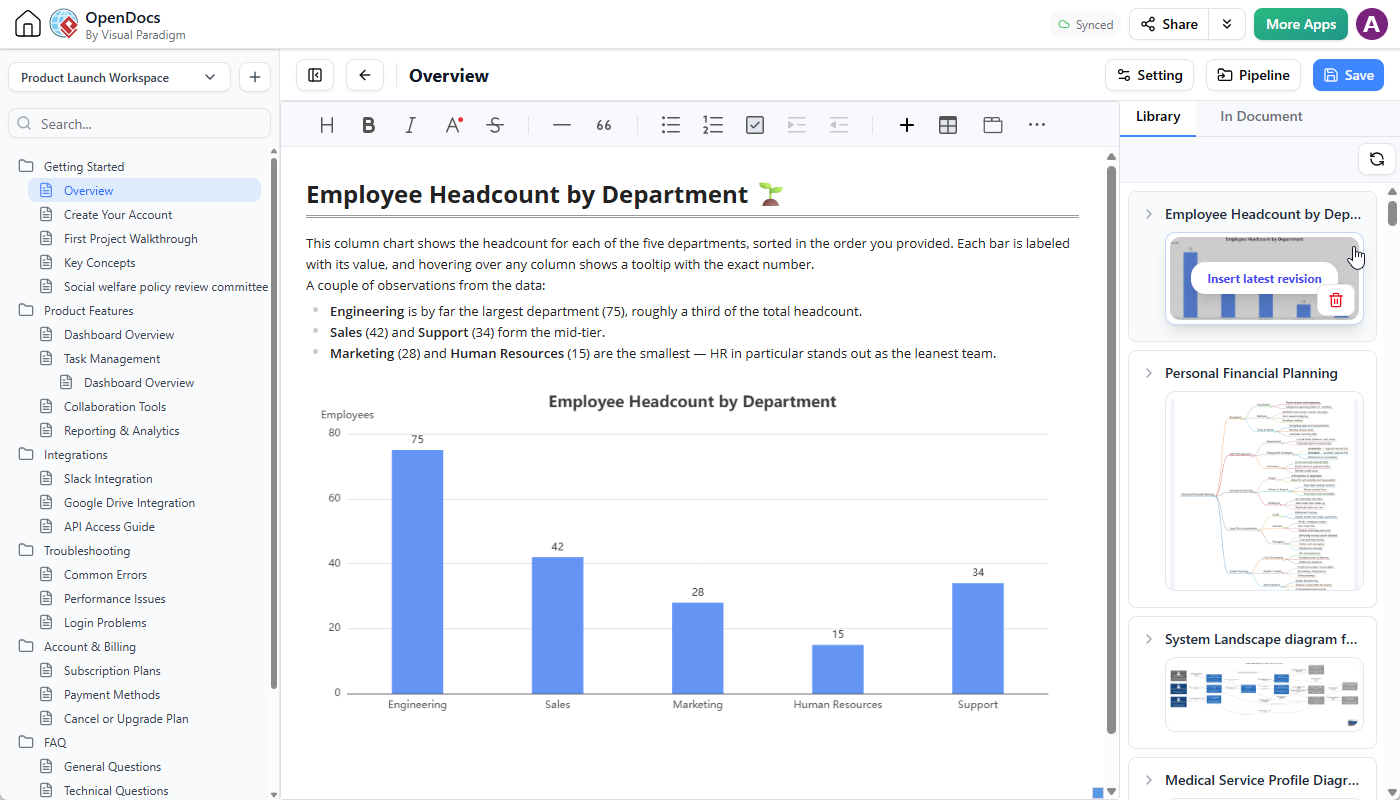Insert a blockquote
Screen dimensions: 1400x800
(604, 125)
